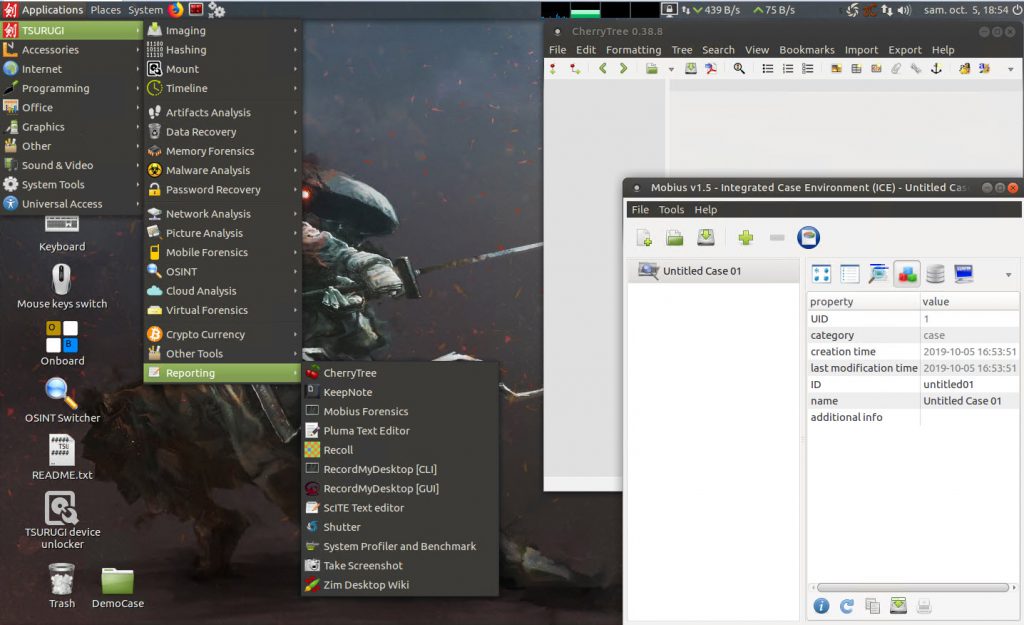1024x625 pixels.
Task: Add a new item to the case
Action: pos(744,237)
